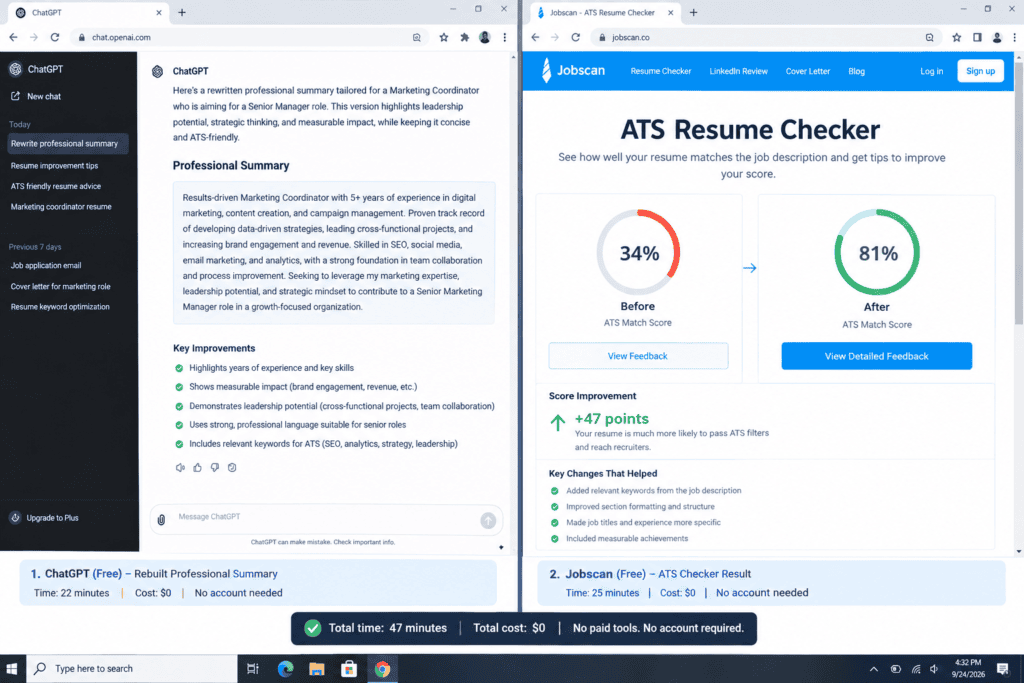
Task: Bookmark the Jobscan page with star icon
Action: point(956,37)
